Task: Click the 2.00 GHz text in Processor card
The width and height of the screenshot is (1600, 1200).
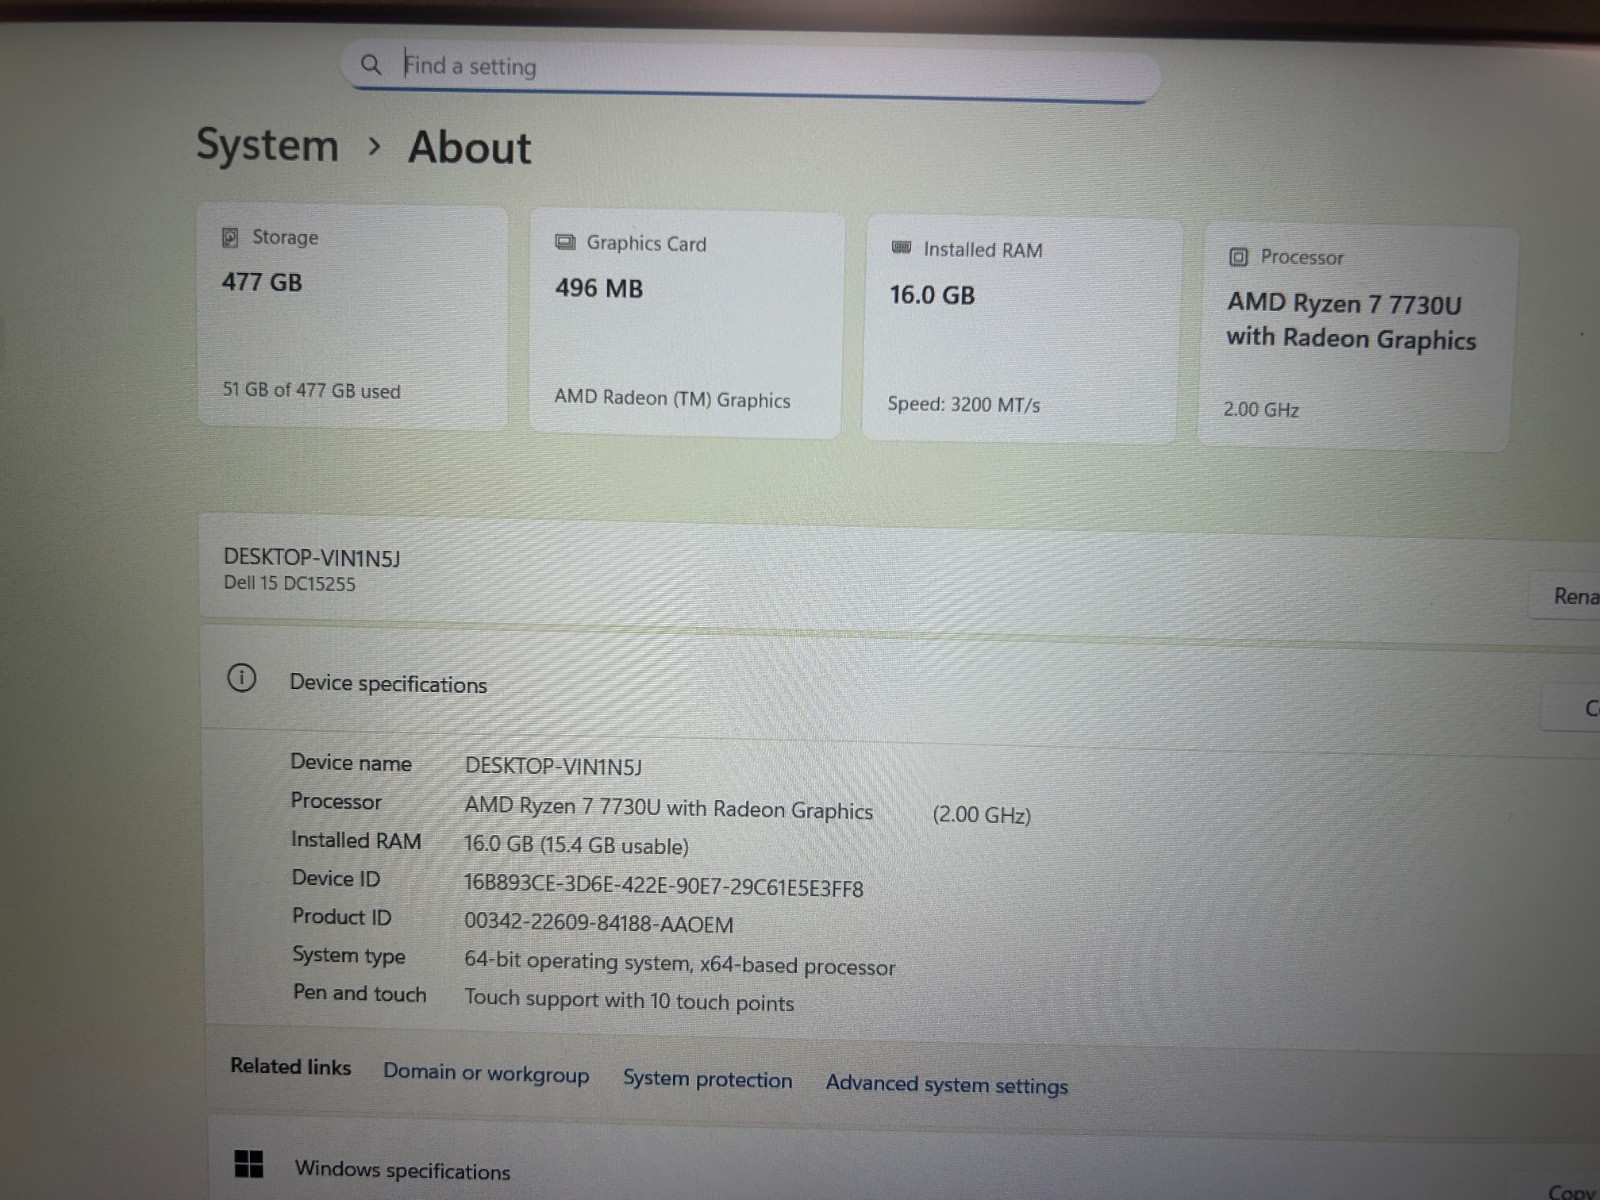Action: tap(1261, 409)
